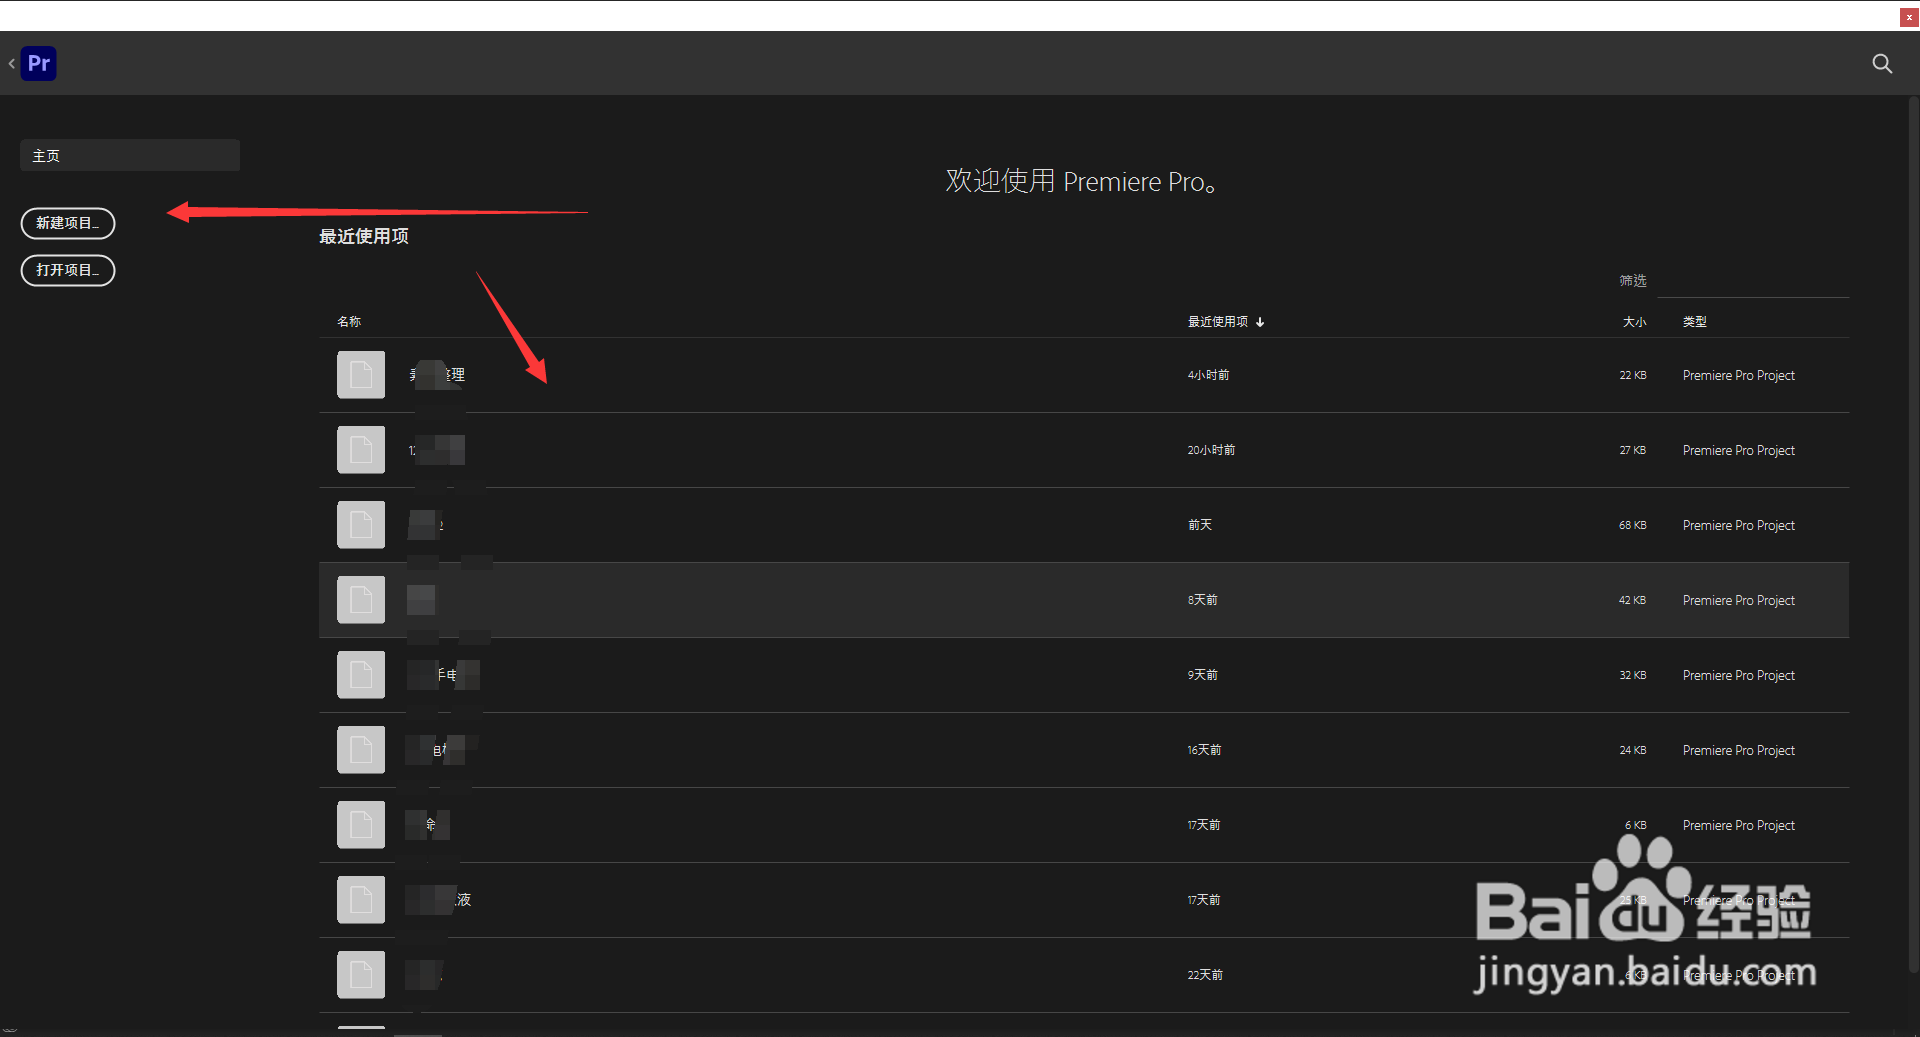Screen dimensions: 1920x1037
Task: Click Premiere Pro Project type in 32 KB row
Action: [1739, 675]
